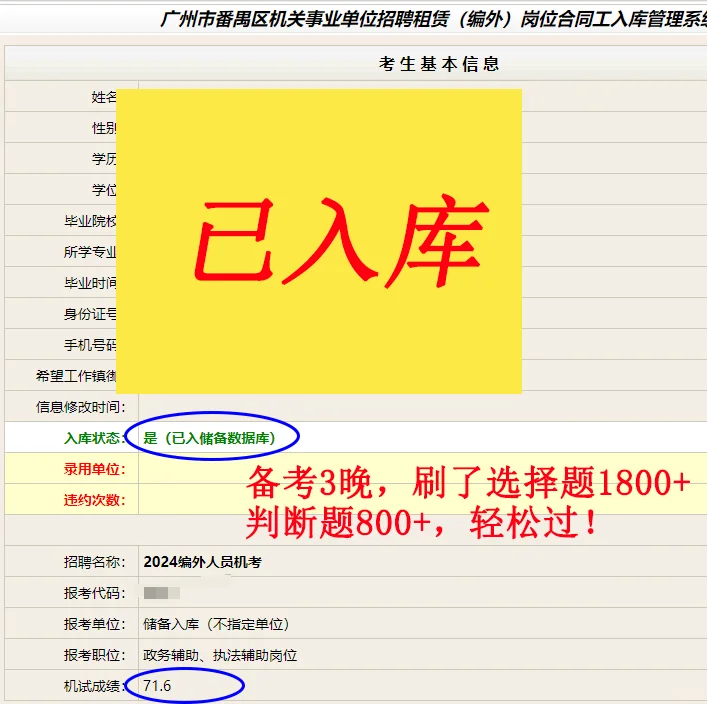Viewport: 707px width, 704px height.
Task: Click the '希望工作镇街' row label
Action: [x=76, y=376]
